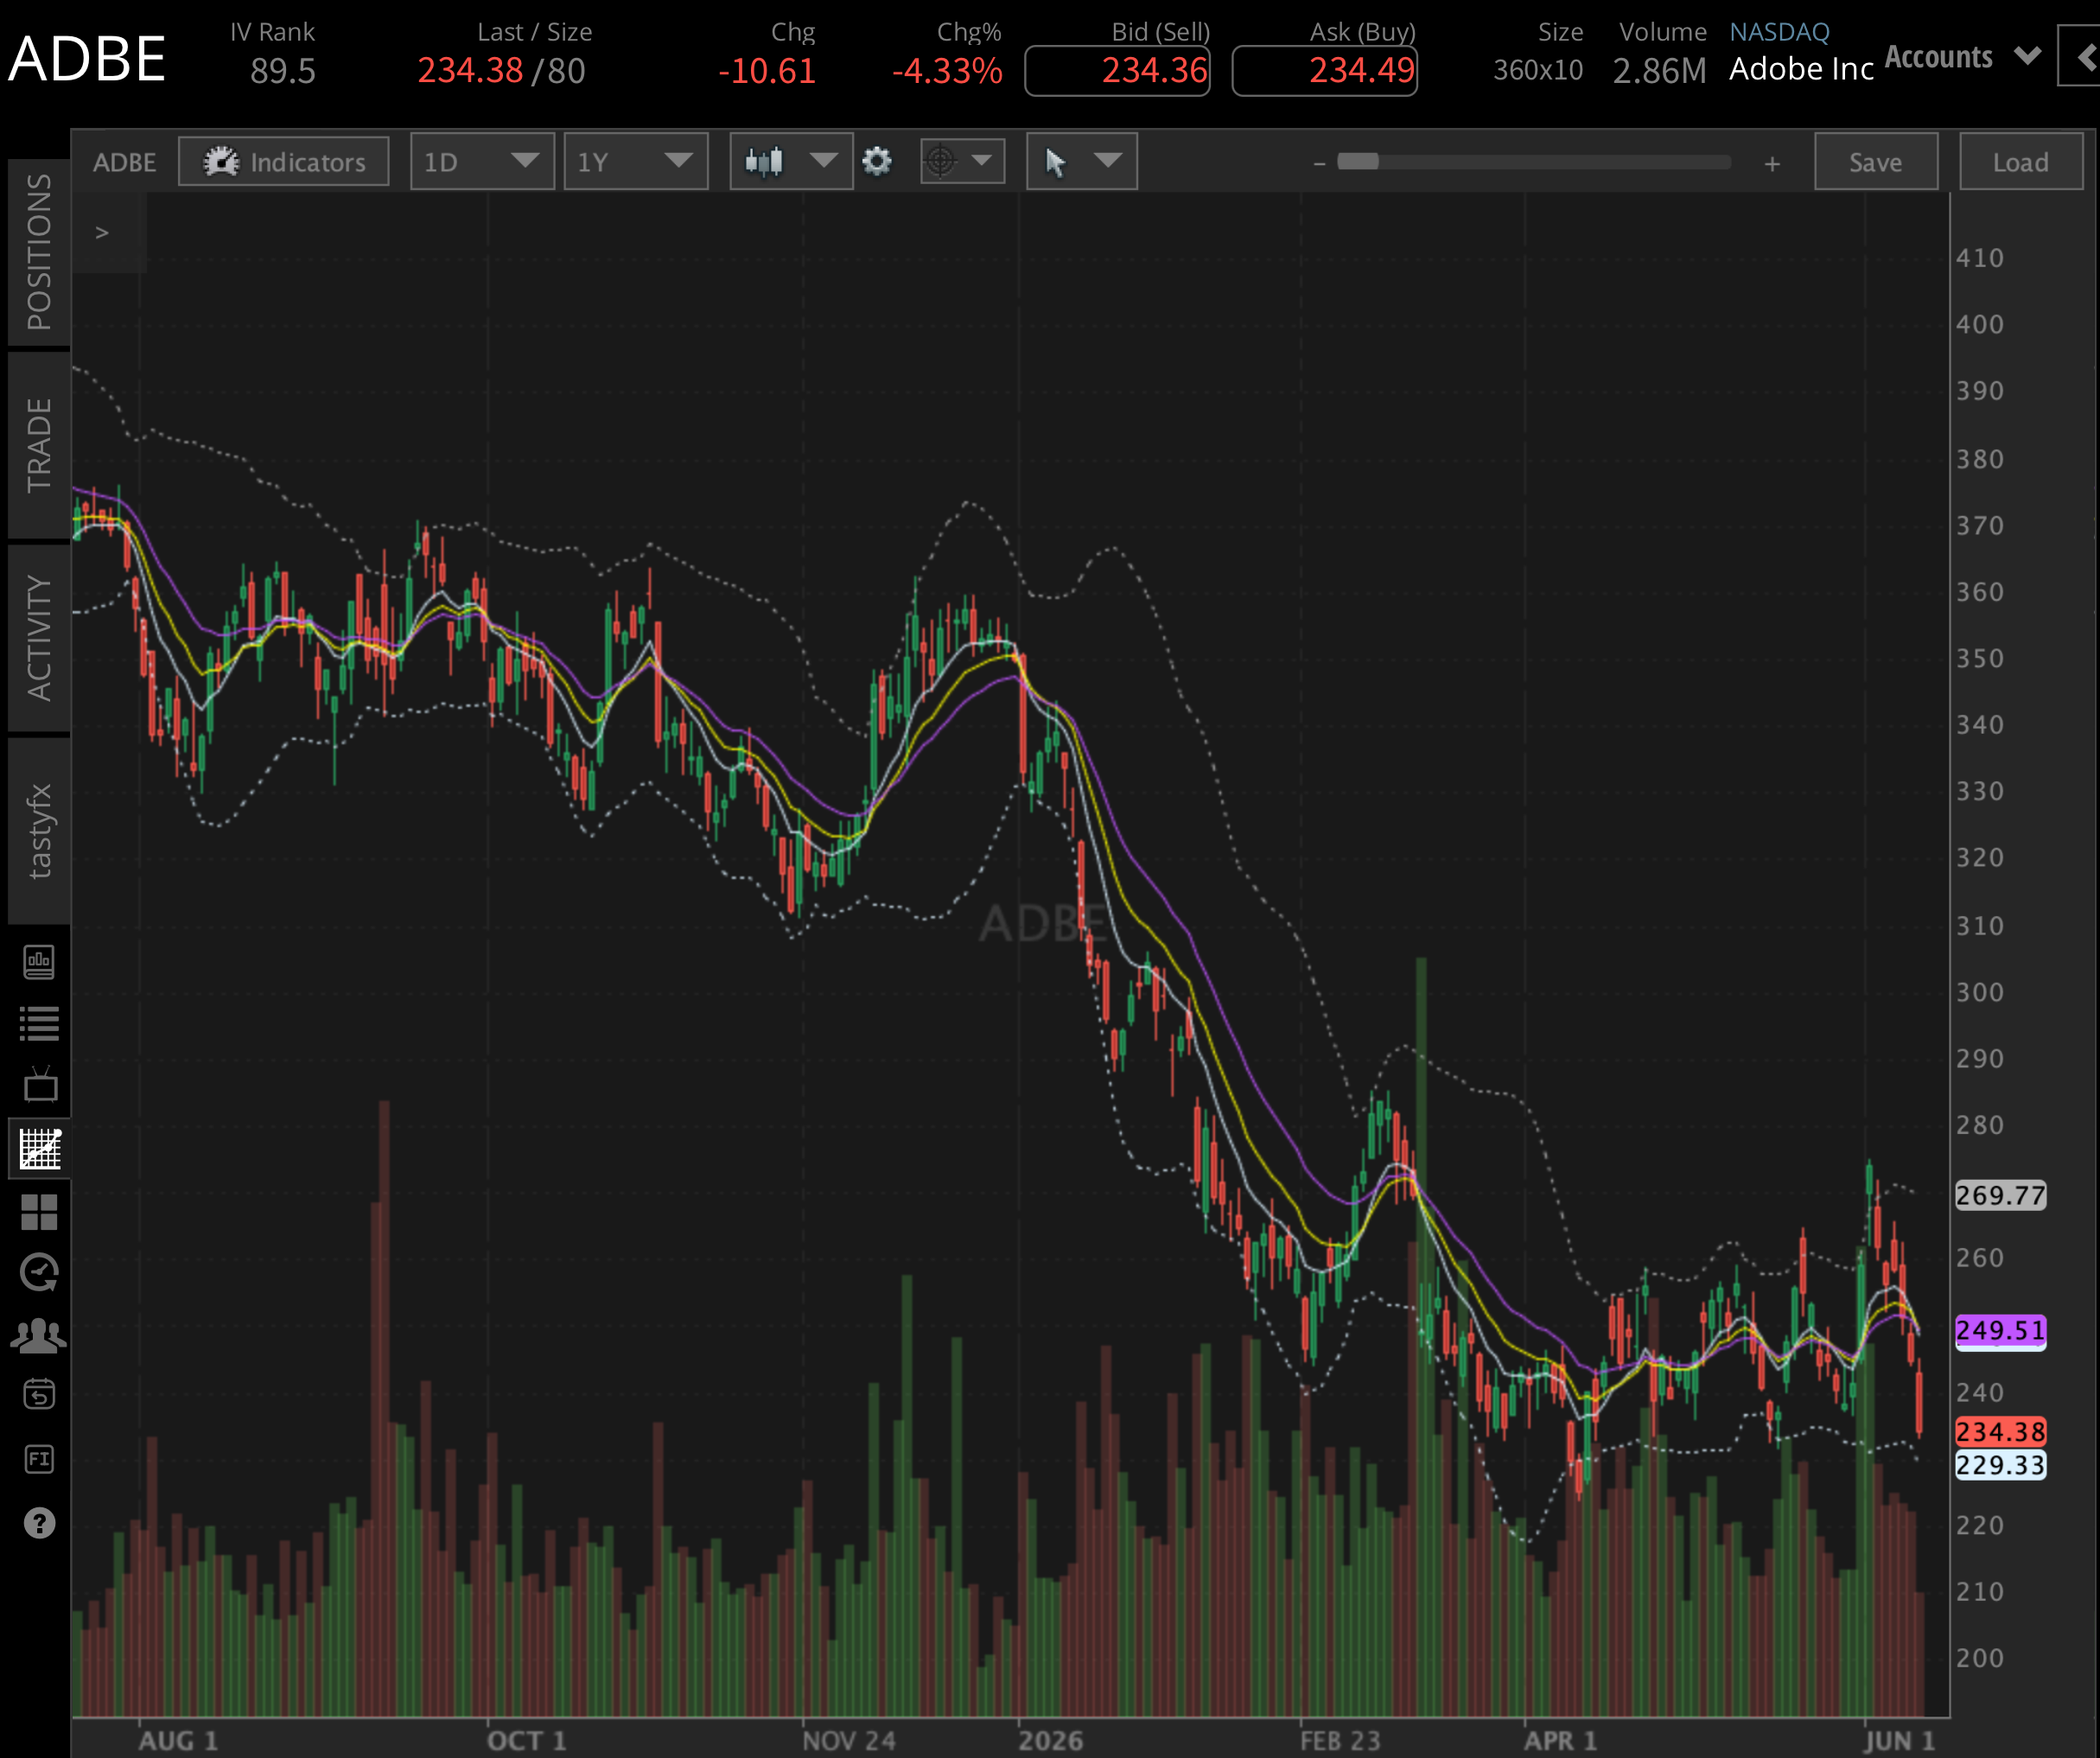Click the OCT 1 date axis label
Viewport: 2100px width, 1758px height.
(526, 1740)
